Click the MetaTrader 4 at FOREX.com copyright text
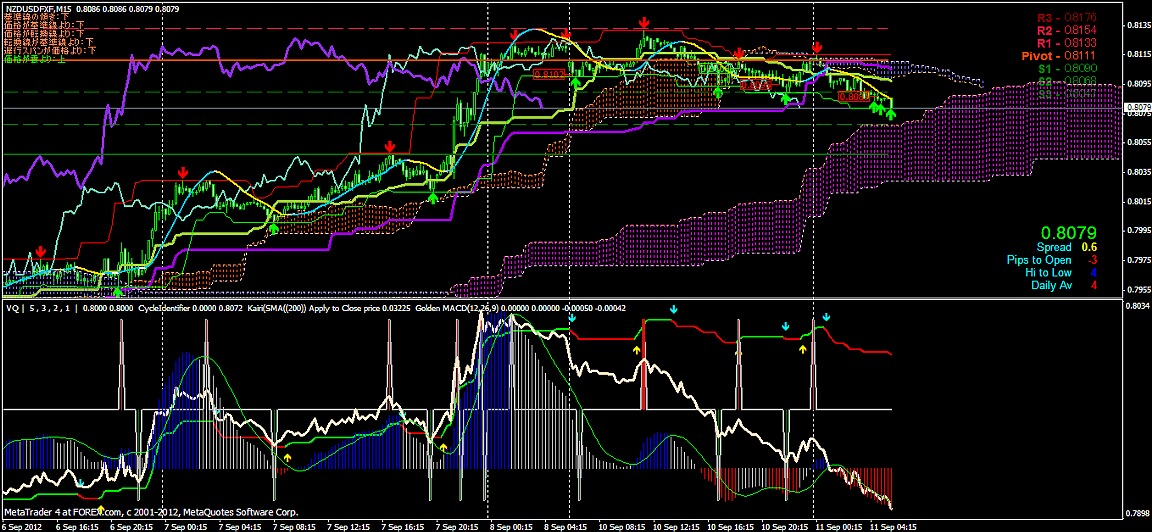Viewport: 1152px width, 532px height. click(x=151, y=512)
